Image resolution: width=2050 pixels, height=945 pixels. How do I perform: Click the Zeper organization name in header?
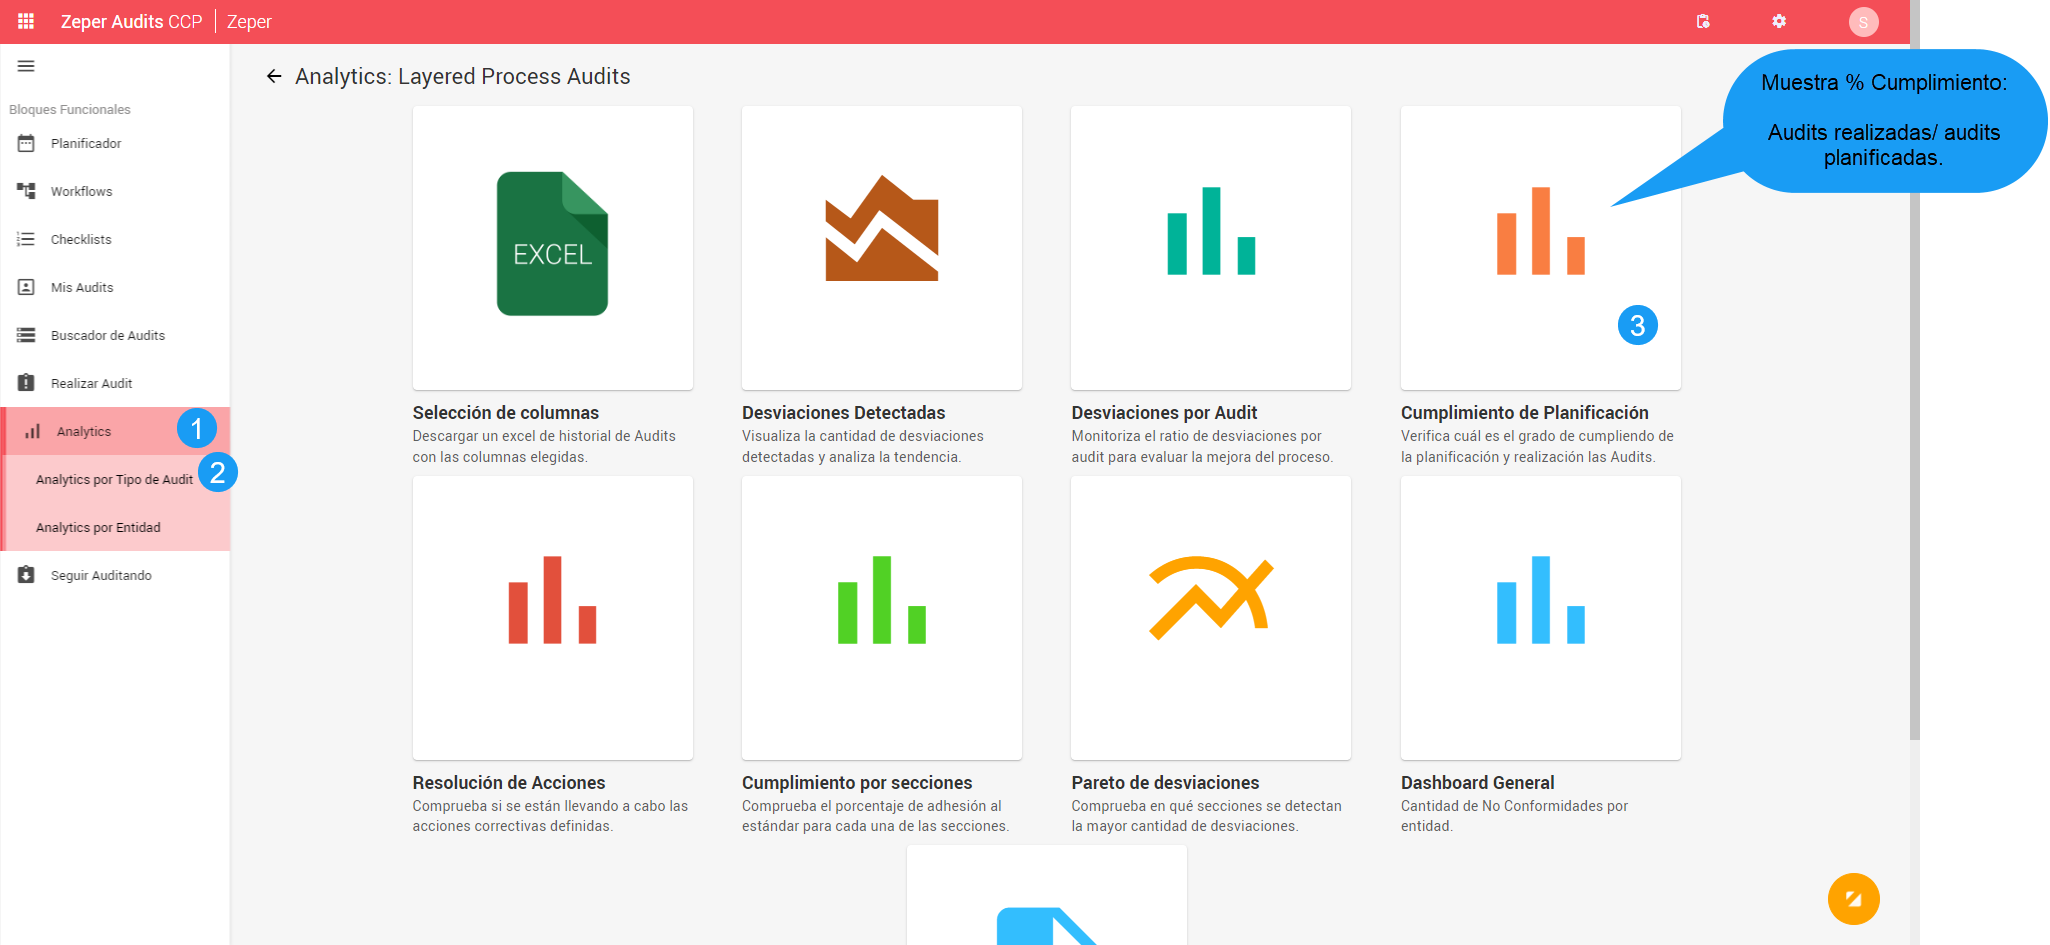249,21
